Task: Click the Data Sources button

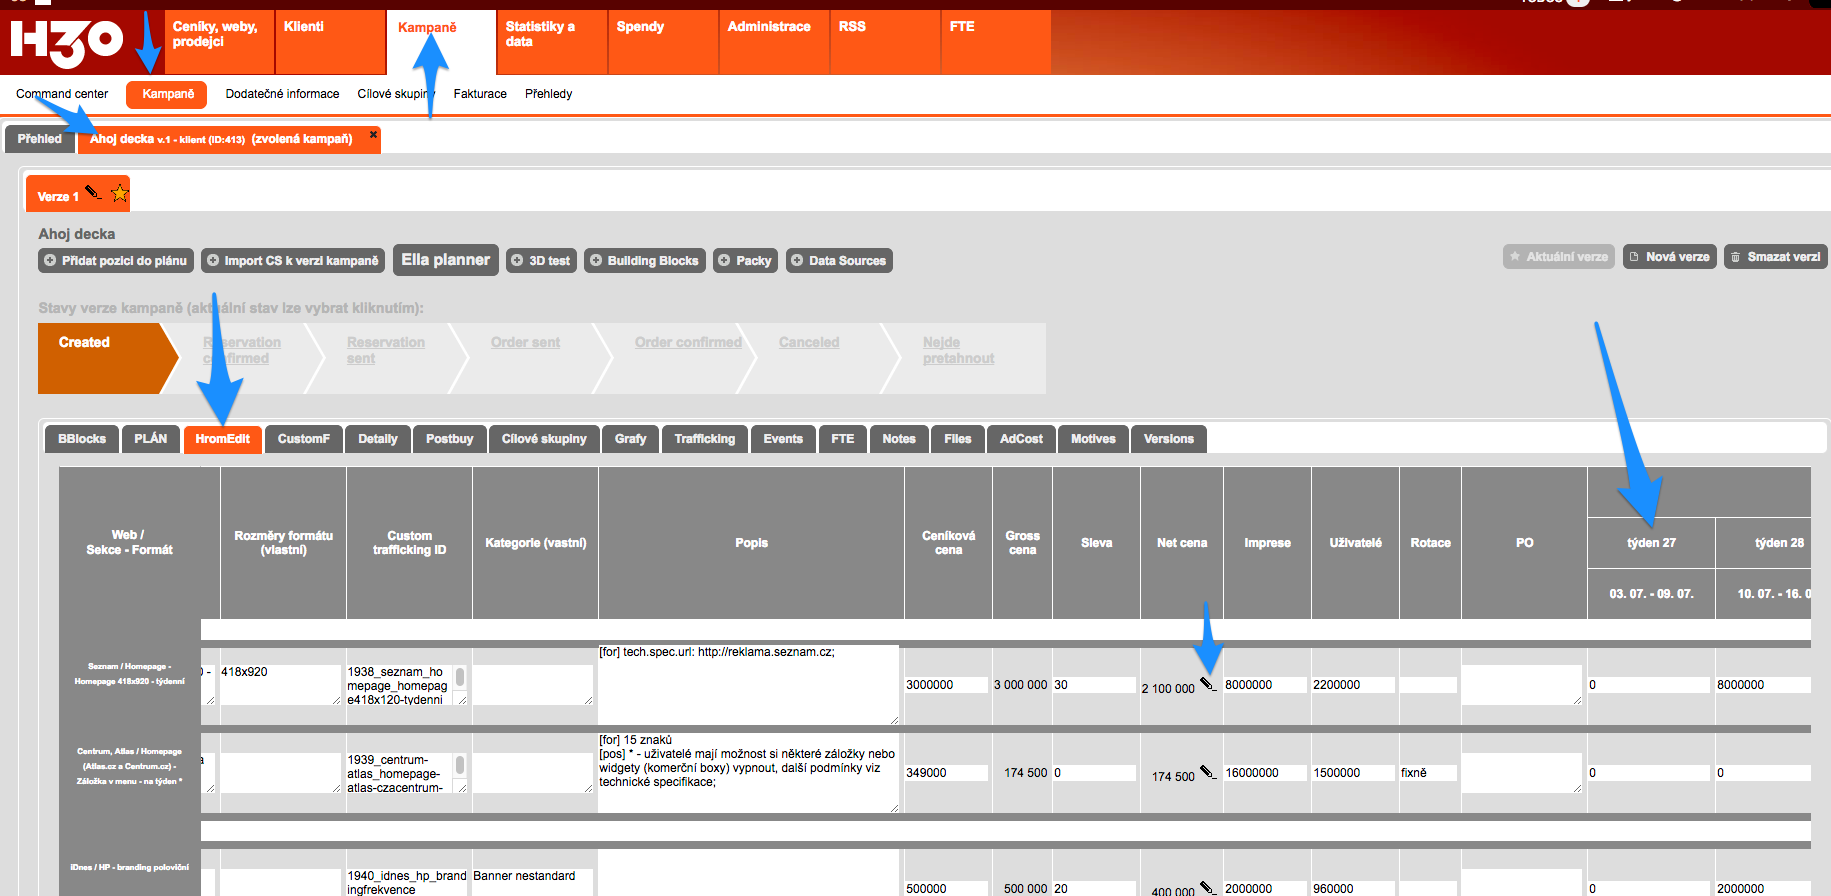Action: click(838, 261)
